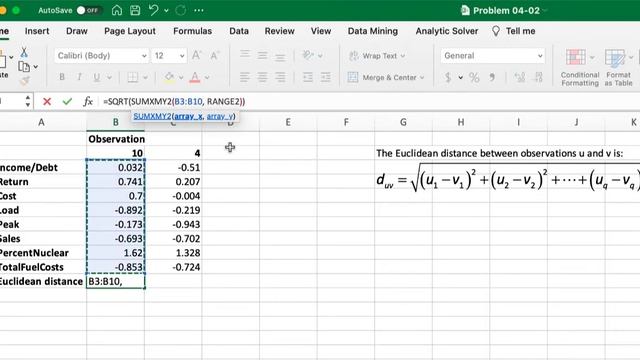Click the fx Insert Function icon
640x360 pixels.
click(x=87, y=101)
